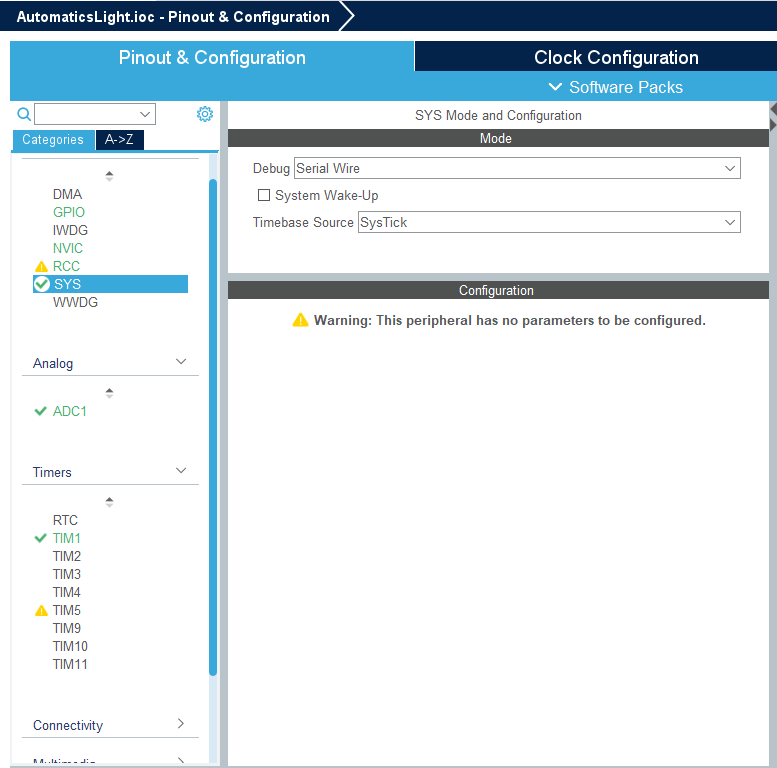This screenshot has width=777, height=768.
Task: Click the Configuration warning triangle icon
Action: coord(300,320)
